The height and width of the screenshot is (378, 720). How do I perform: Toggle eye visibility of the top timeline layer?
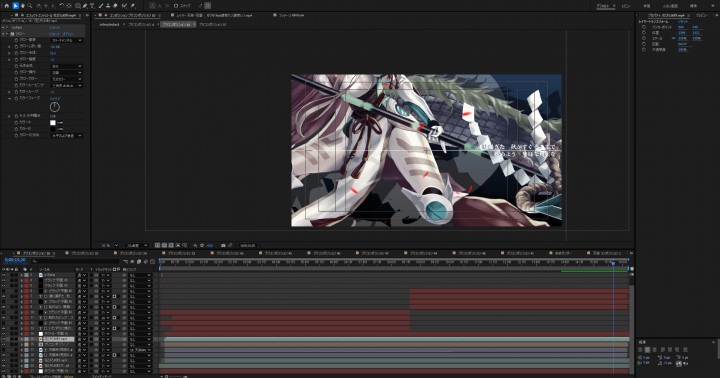click(x=4, y=275)
